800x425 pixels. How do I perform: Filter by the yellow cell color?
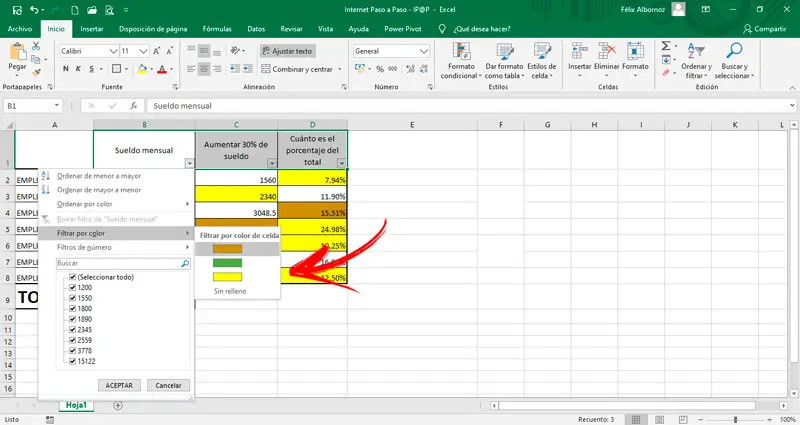(228, 277)
